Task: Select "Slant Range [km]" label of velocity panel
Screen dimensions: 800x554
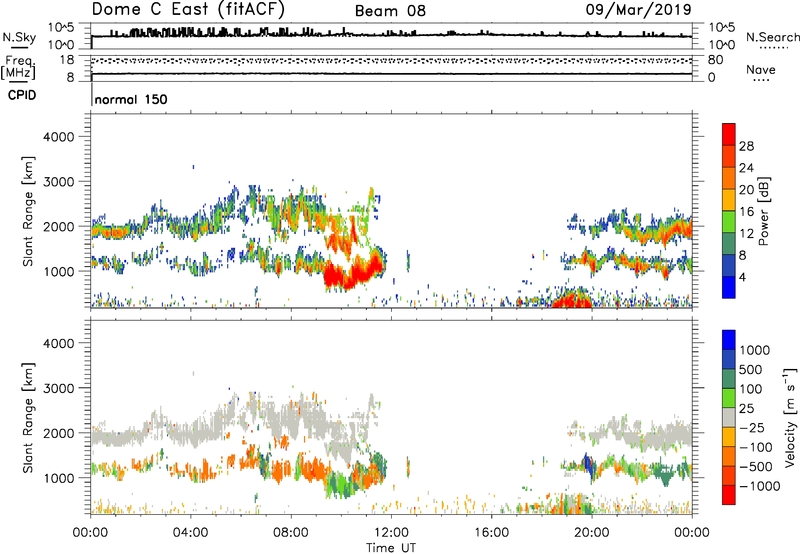Action: coord(28,418)
